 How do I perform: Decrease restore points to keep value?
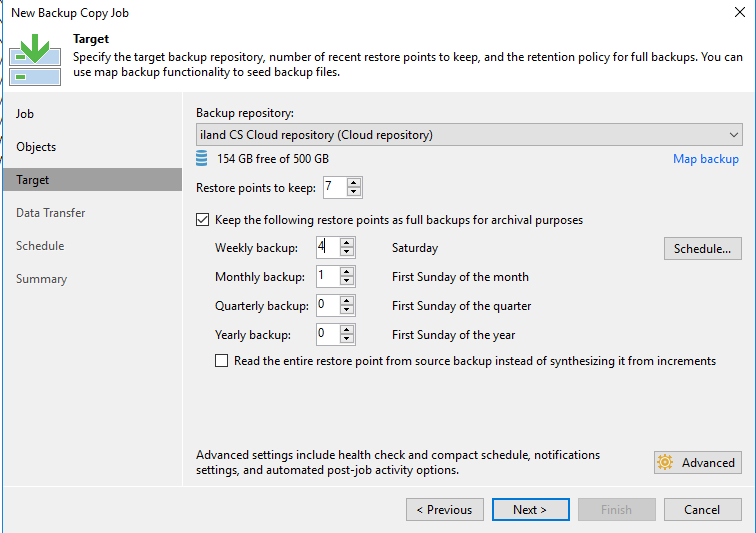pos(355,192)
